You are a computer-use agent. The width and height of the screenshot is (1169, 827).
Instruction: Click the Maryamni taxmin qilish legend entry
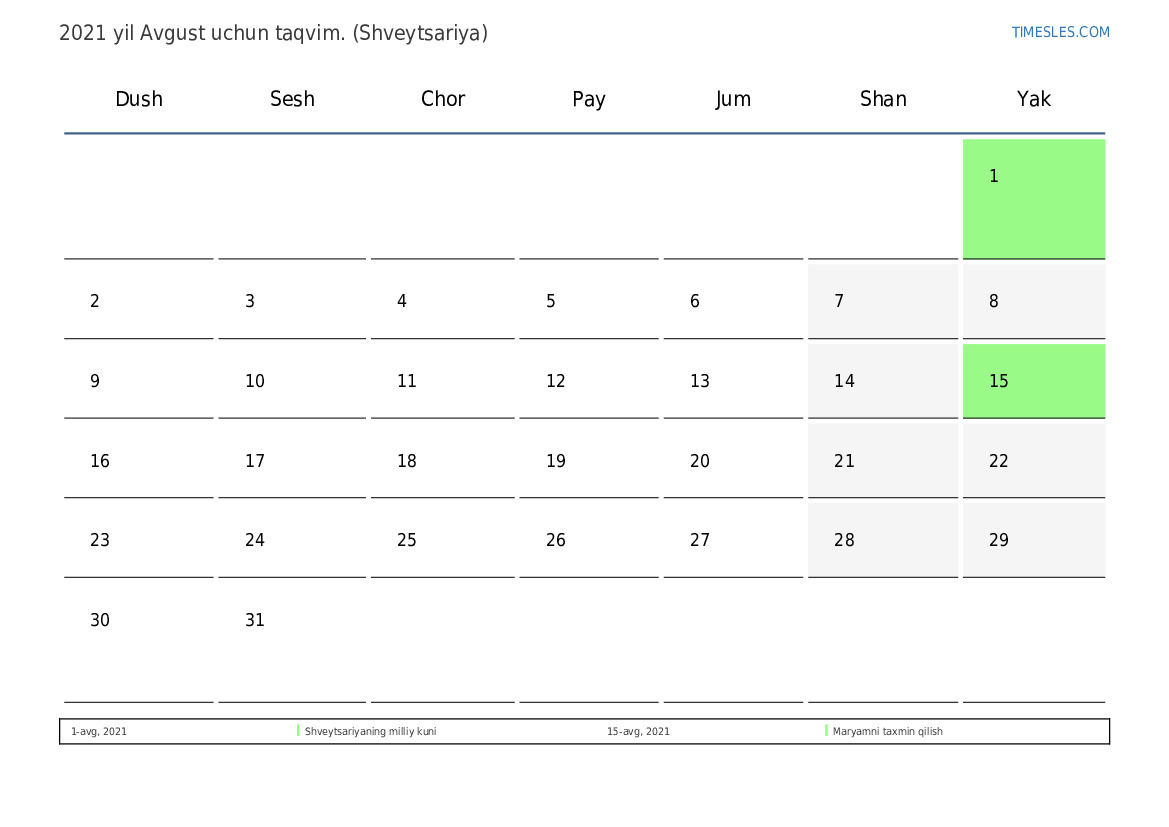tap(887, 732)
